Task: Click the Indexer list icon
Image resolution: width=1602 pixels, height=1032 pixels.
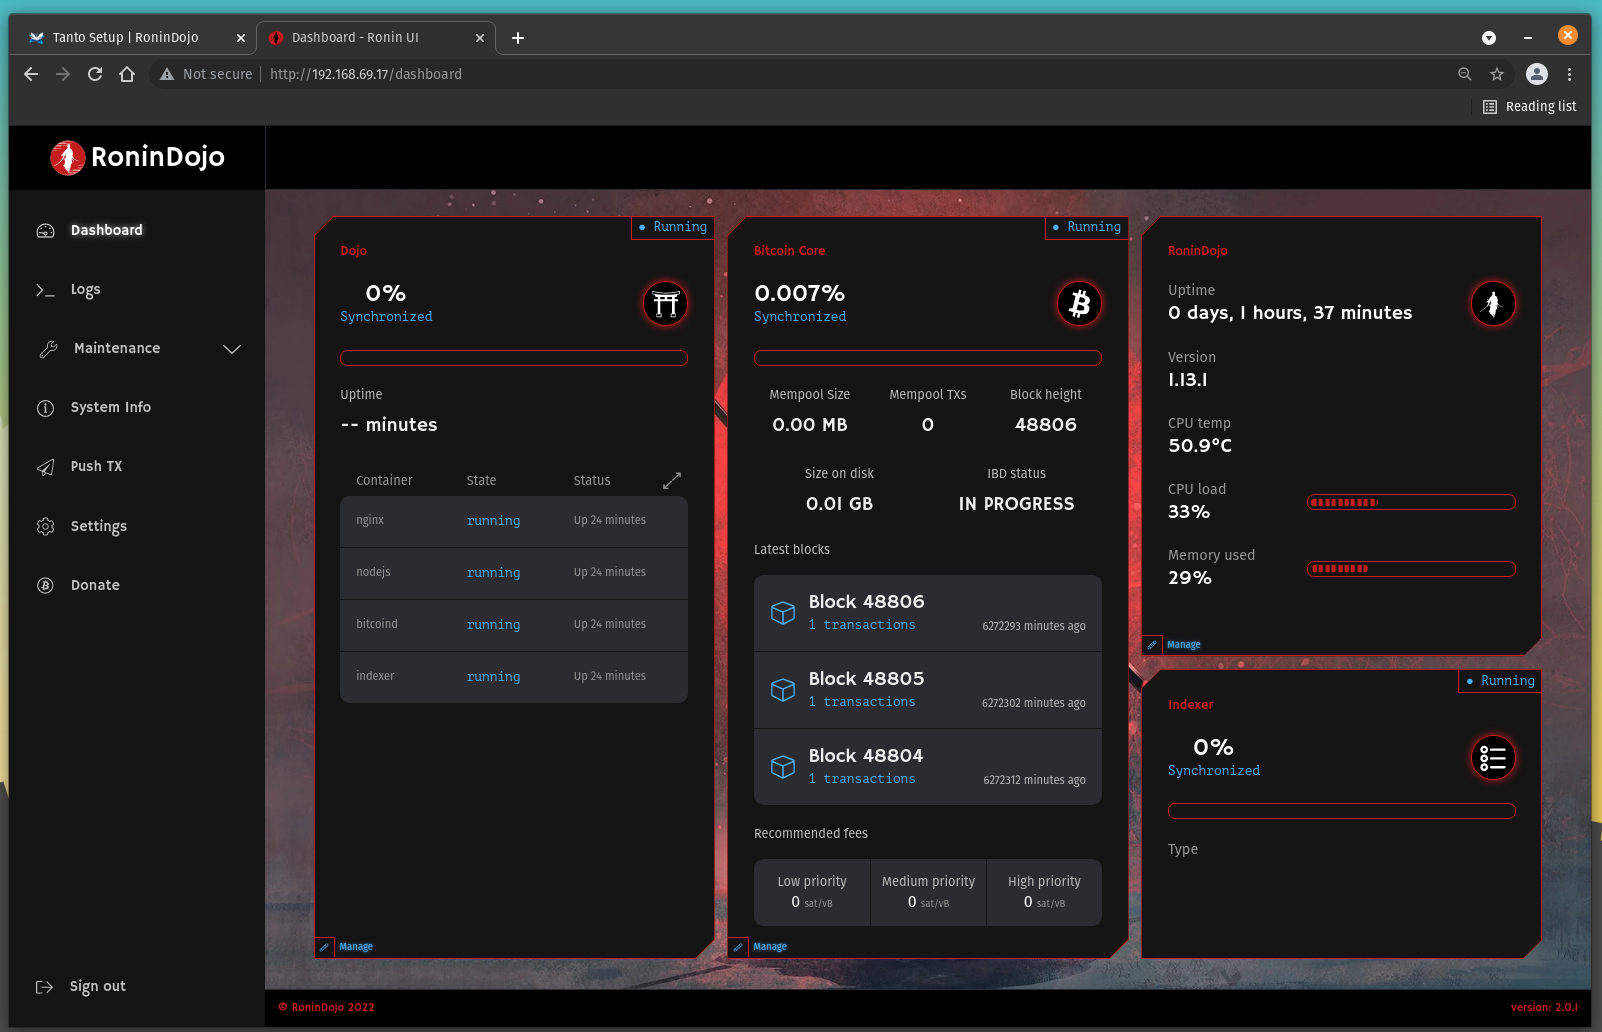Action: pos(1493,757)
